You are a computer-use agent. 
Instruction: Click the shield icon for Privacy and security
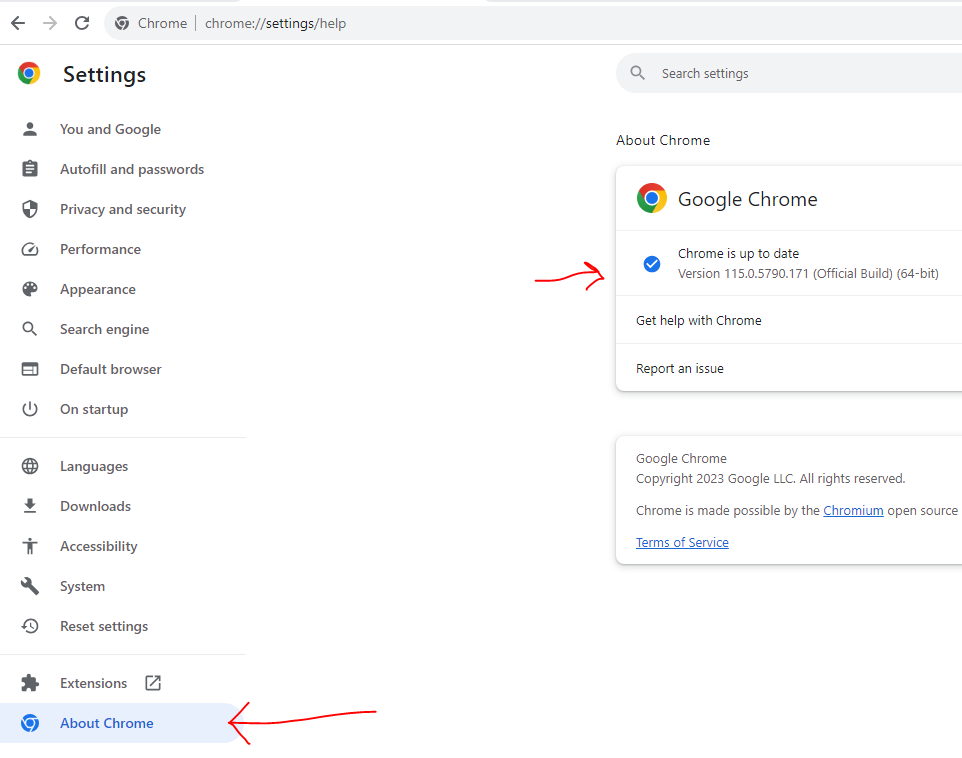pyautogui.click(x=29, y=209)
